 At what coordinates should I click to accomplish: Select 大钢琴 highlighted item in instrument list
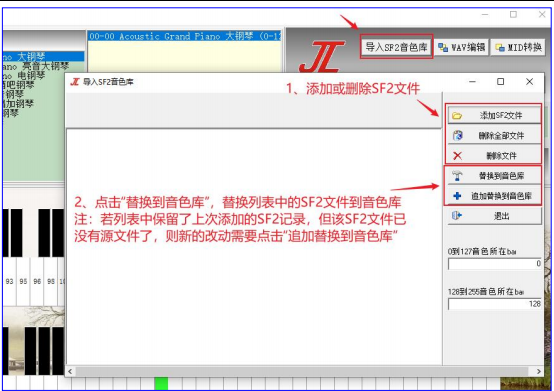[x=43, y=56]
